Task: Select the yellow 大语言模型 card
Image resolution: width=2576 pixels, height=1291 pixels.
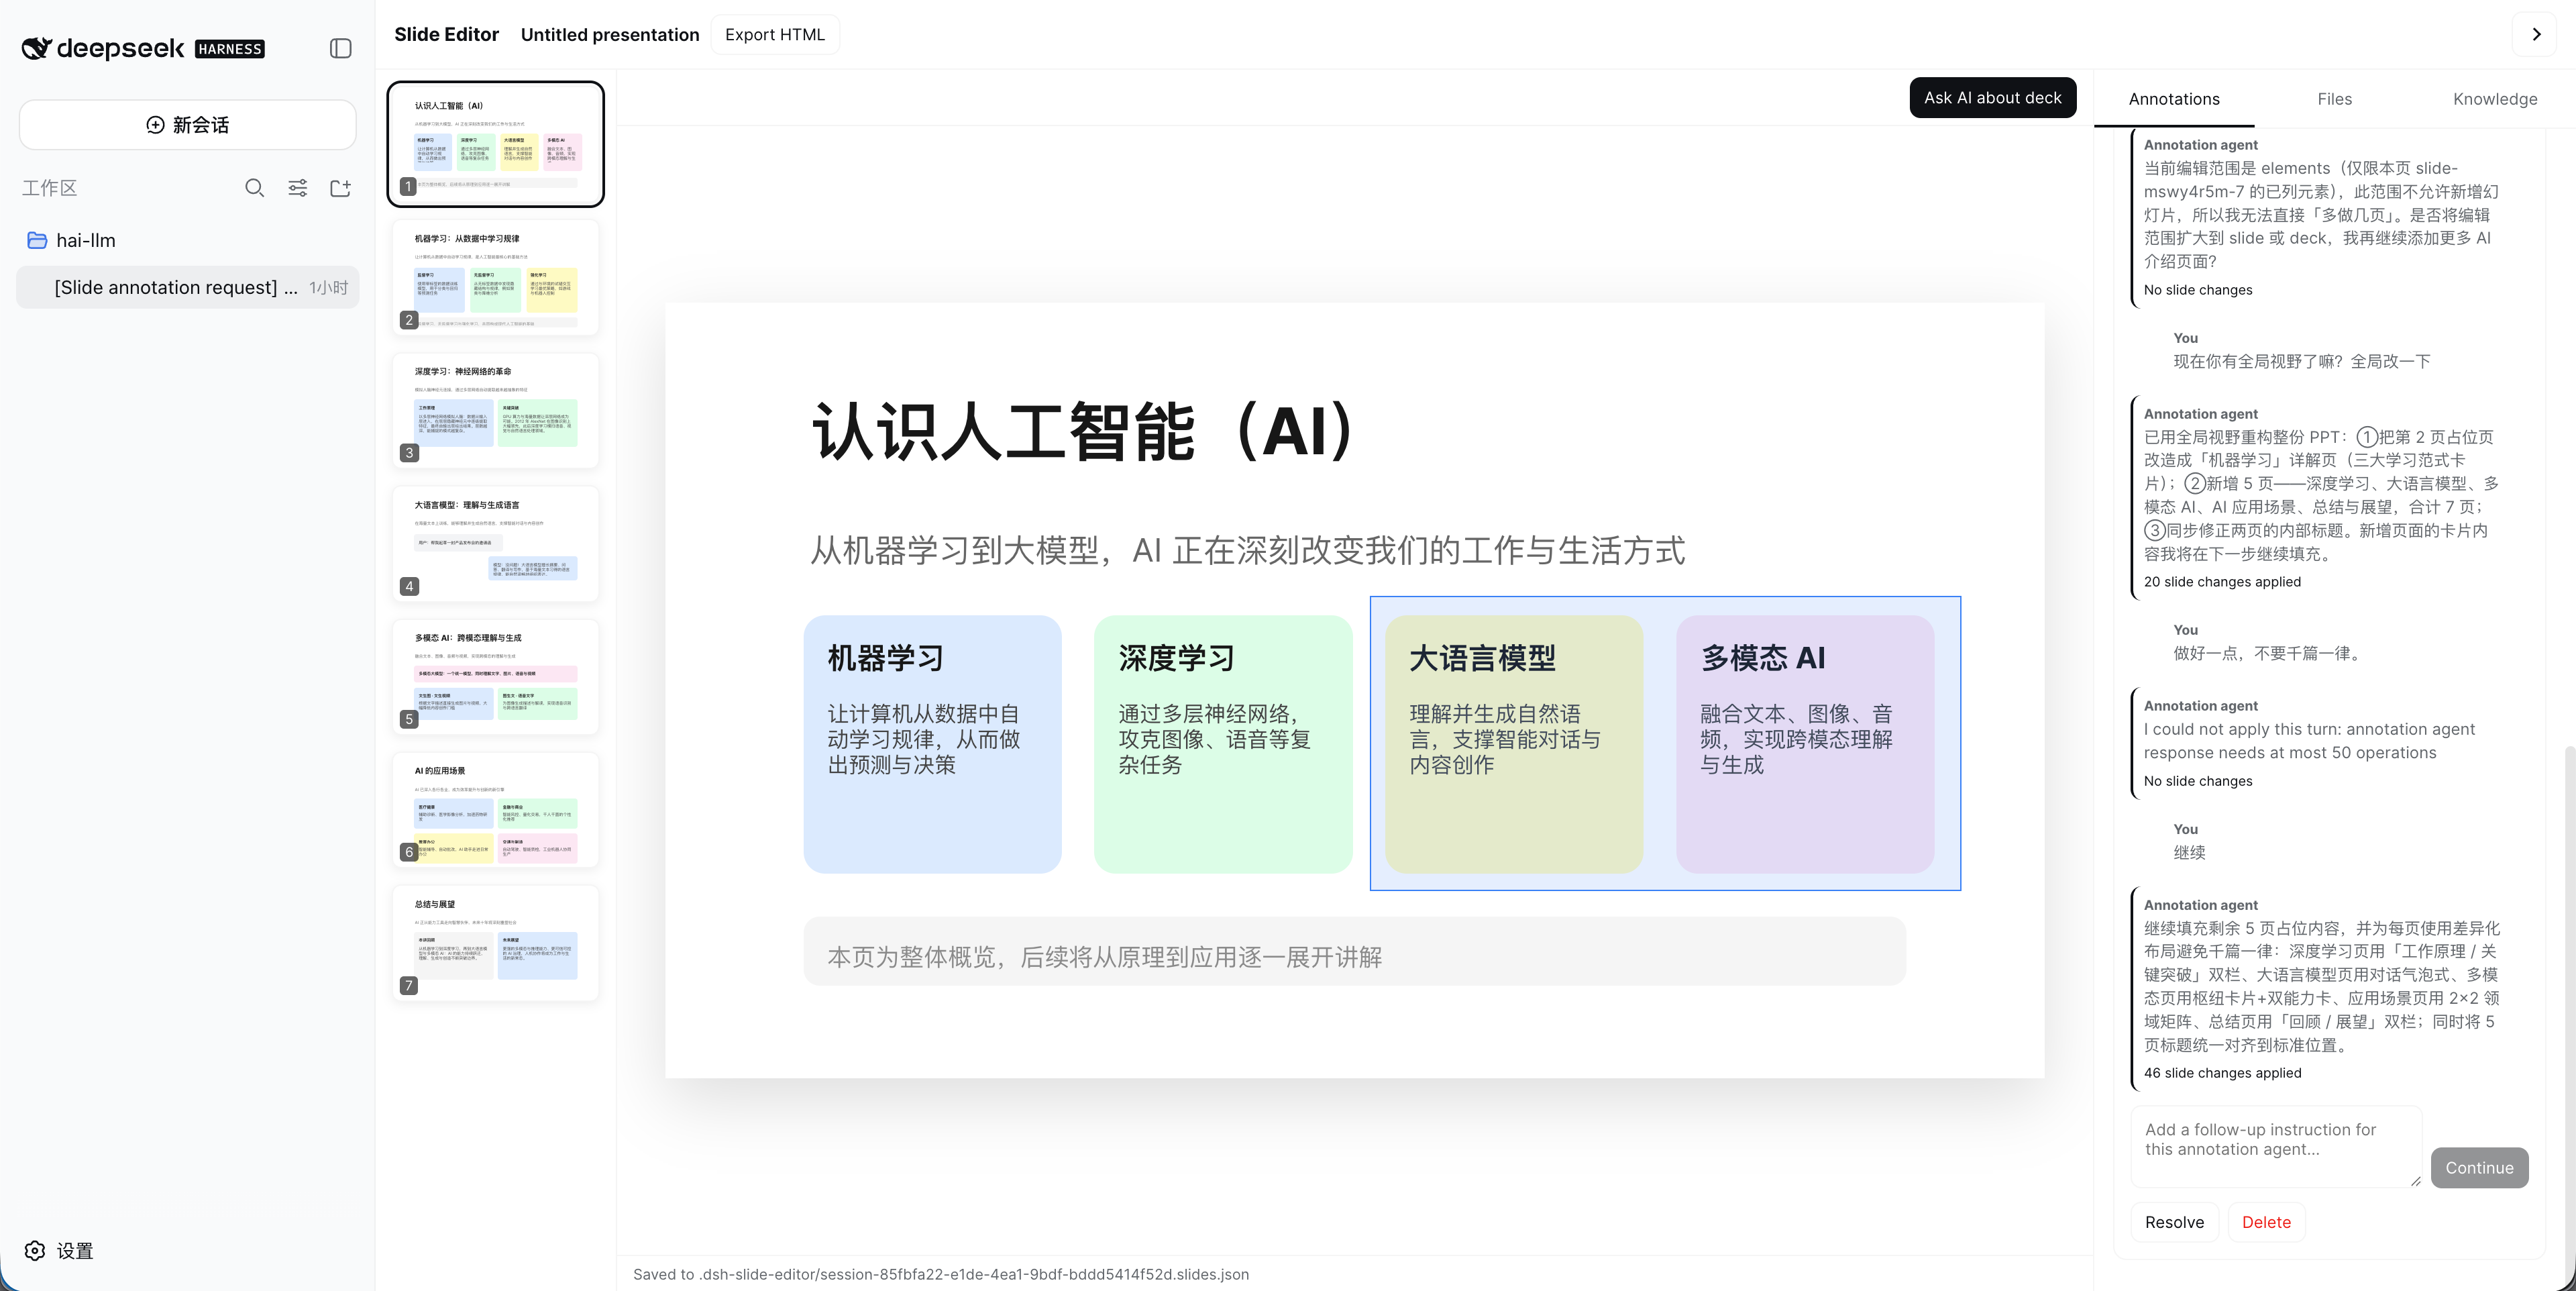Action: [x=1514, y=744]
